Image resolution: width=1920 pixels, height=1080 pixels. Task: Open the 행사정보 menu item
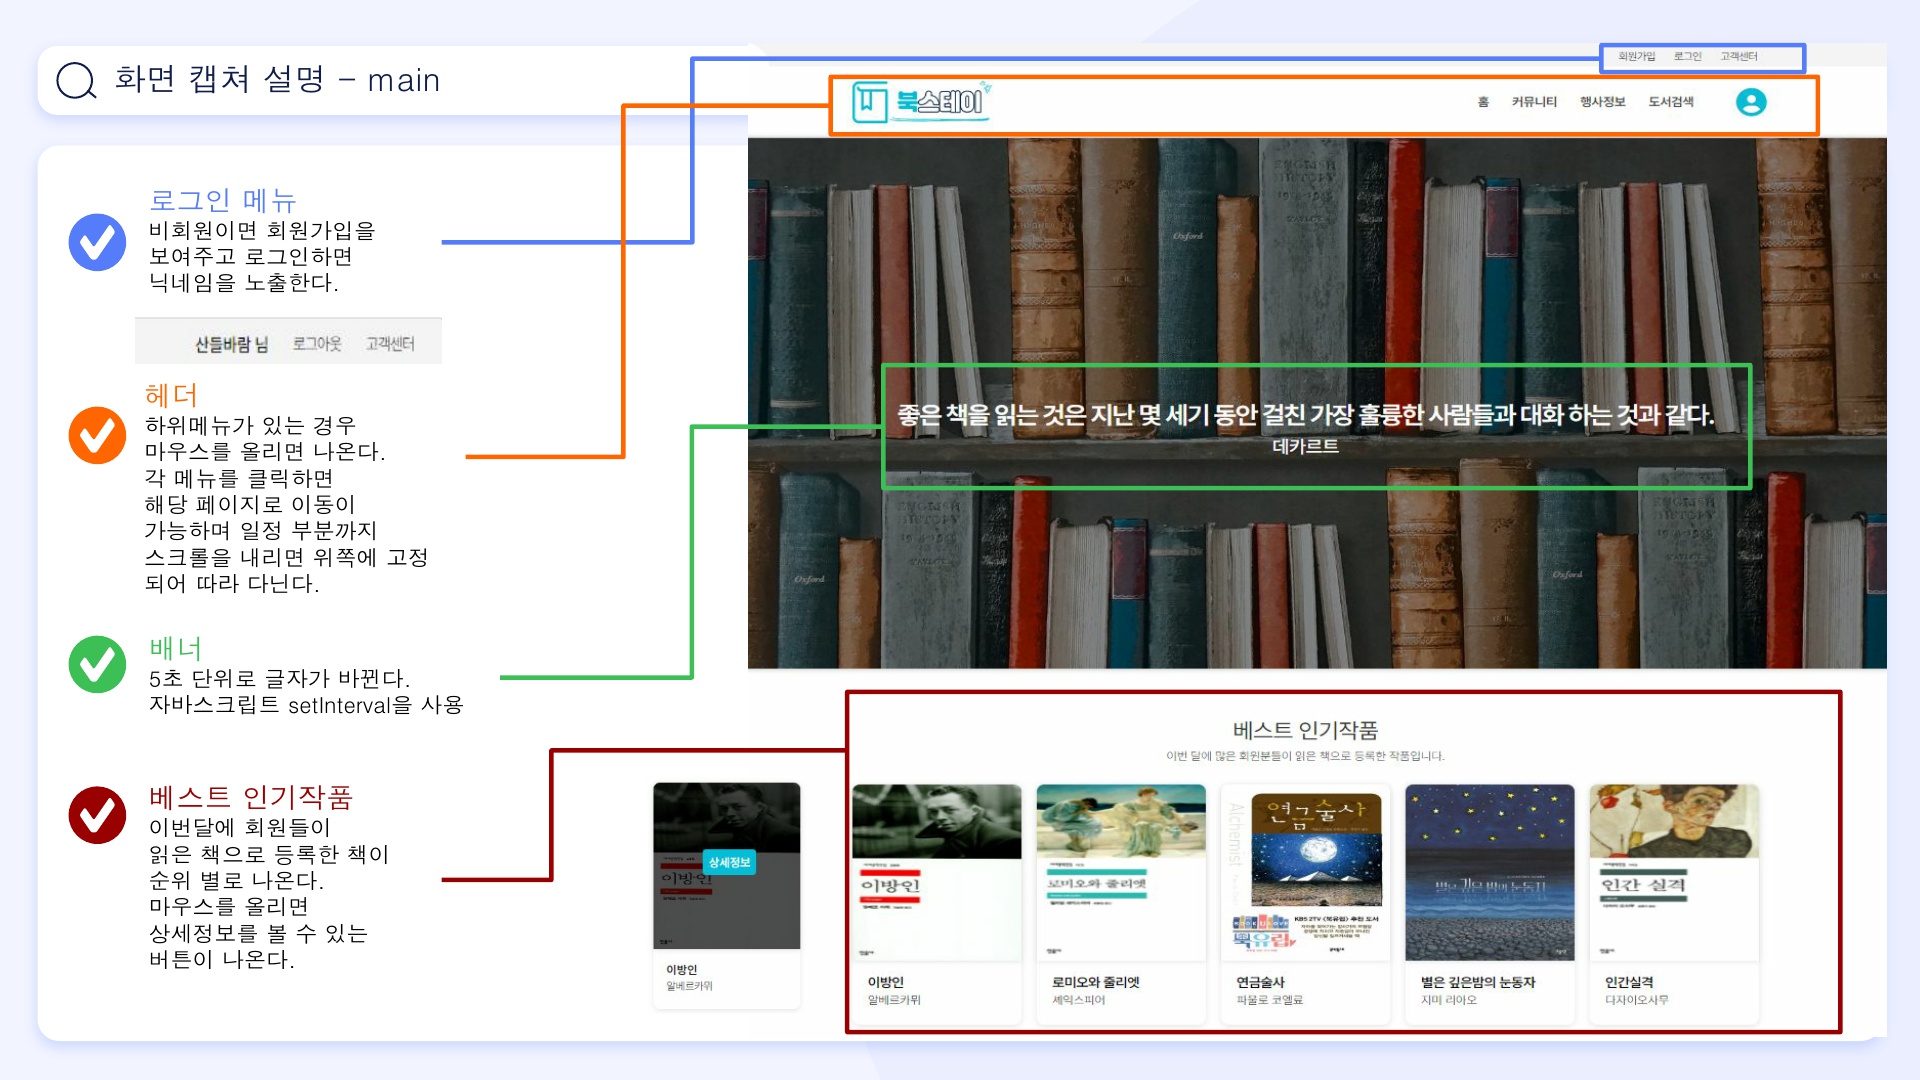1602,102
